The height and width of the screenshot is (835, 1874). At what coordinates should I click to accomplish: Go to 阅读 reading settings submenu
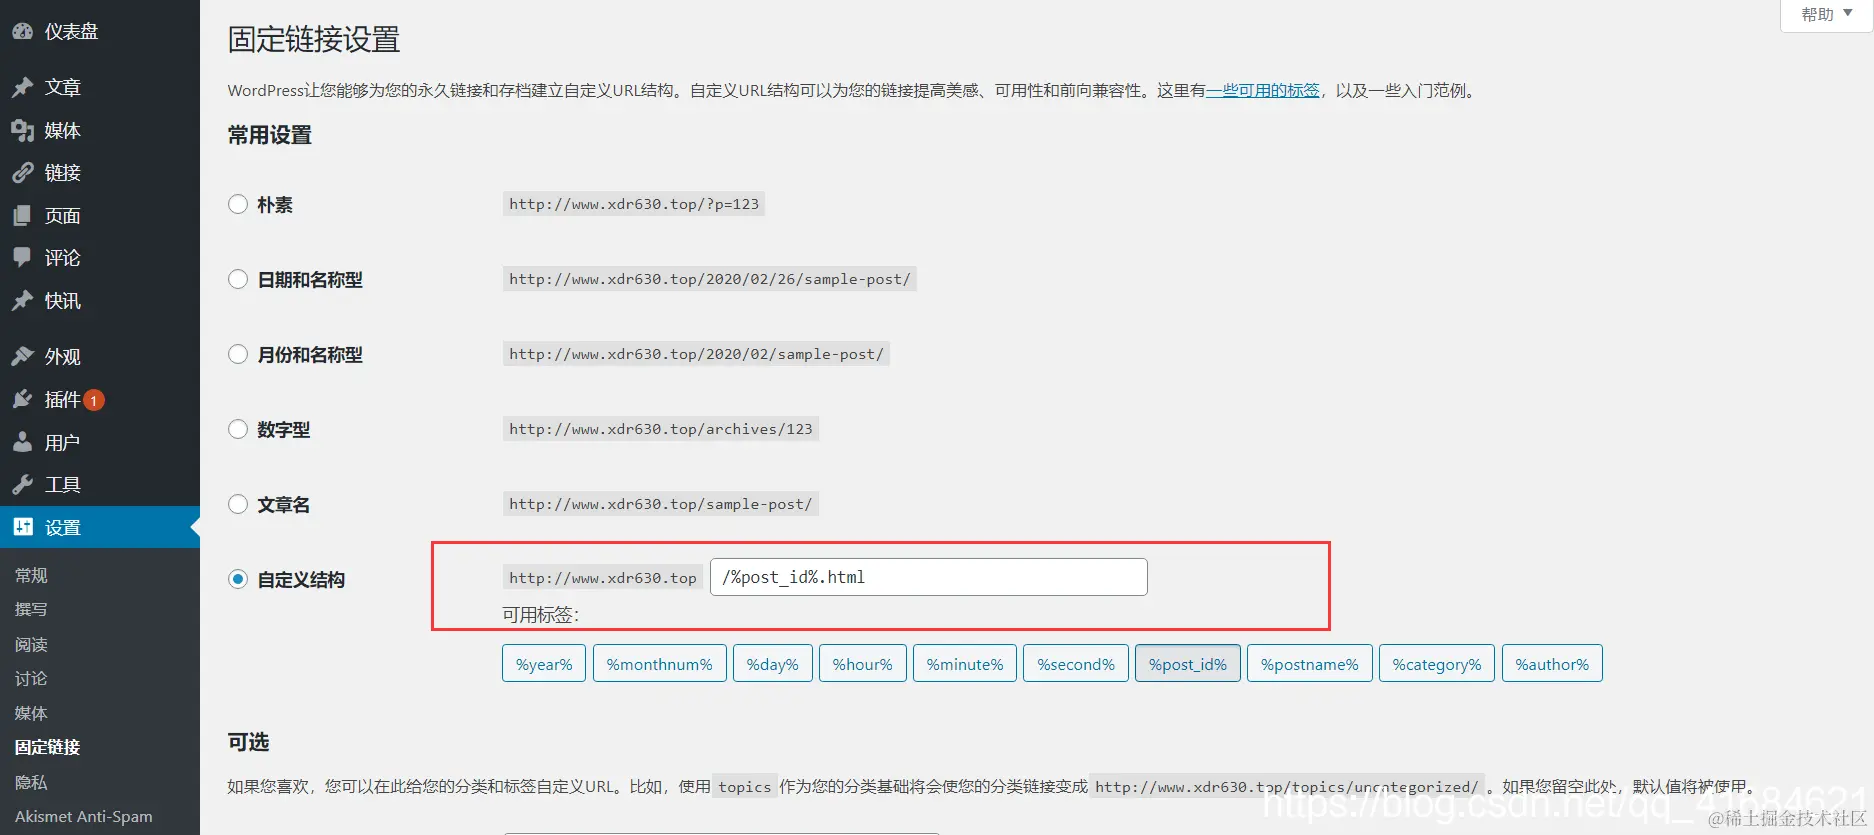coord(31,644)
